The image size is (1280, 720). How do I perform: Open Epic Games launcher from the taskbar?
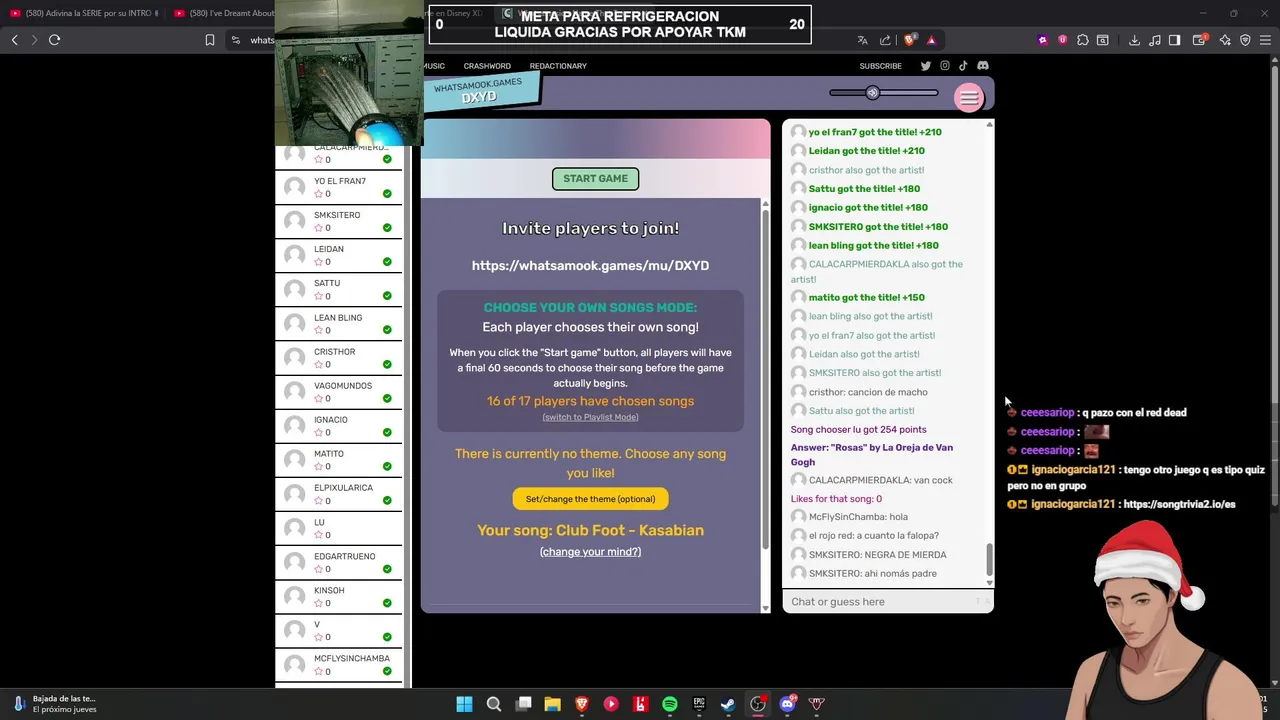tap(699, 704)
